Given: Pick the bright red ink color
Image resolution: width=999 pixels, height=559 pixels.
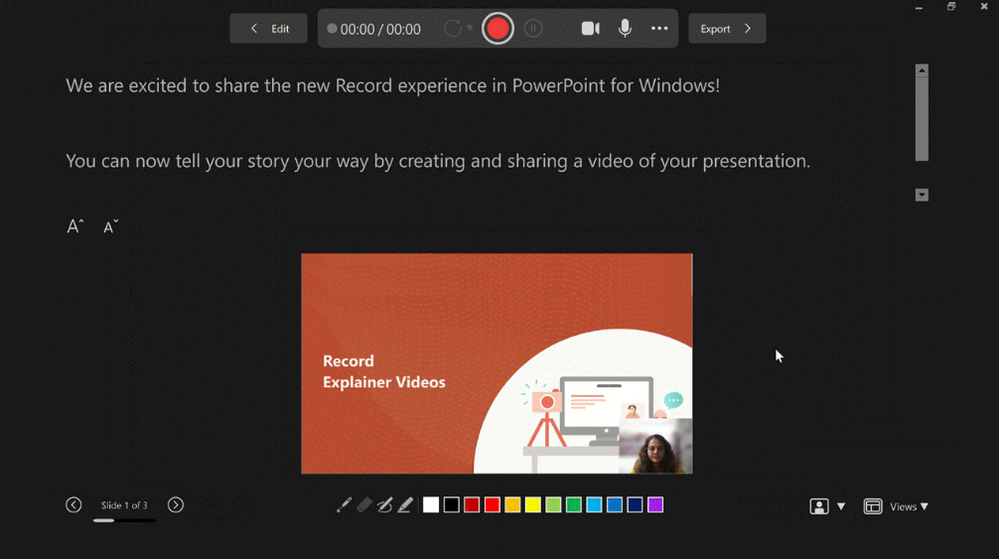Looking at the screenshot, I should pyautogui.click(x=492, y=505).
